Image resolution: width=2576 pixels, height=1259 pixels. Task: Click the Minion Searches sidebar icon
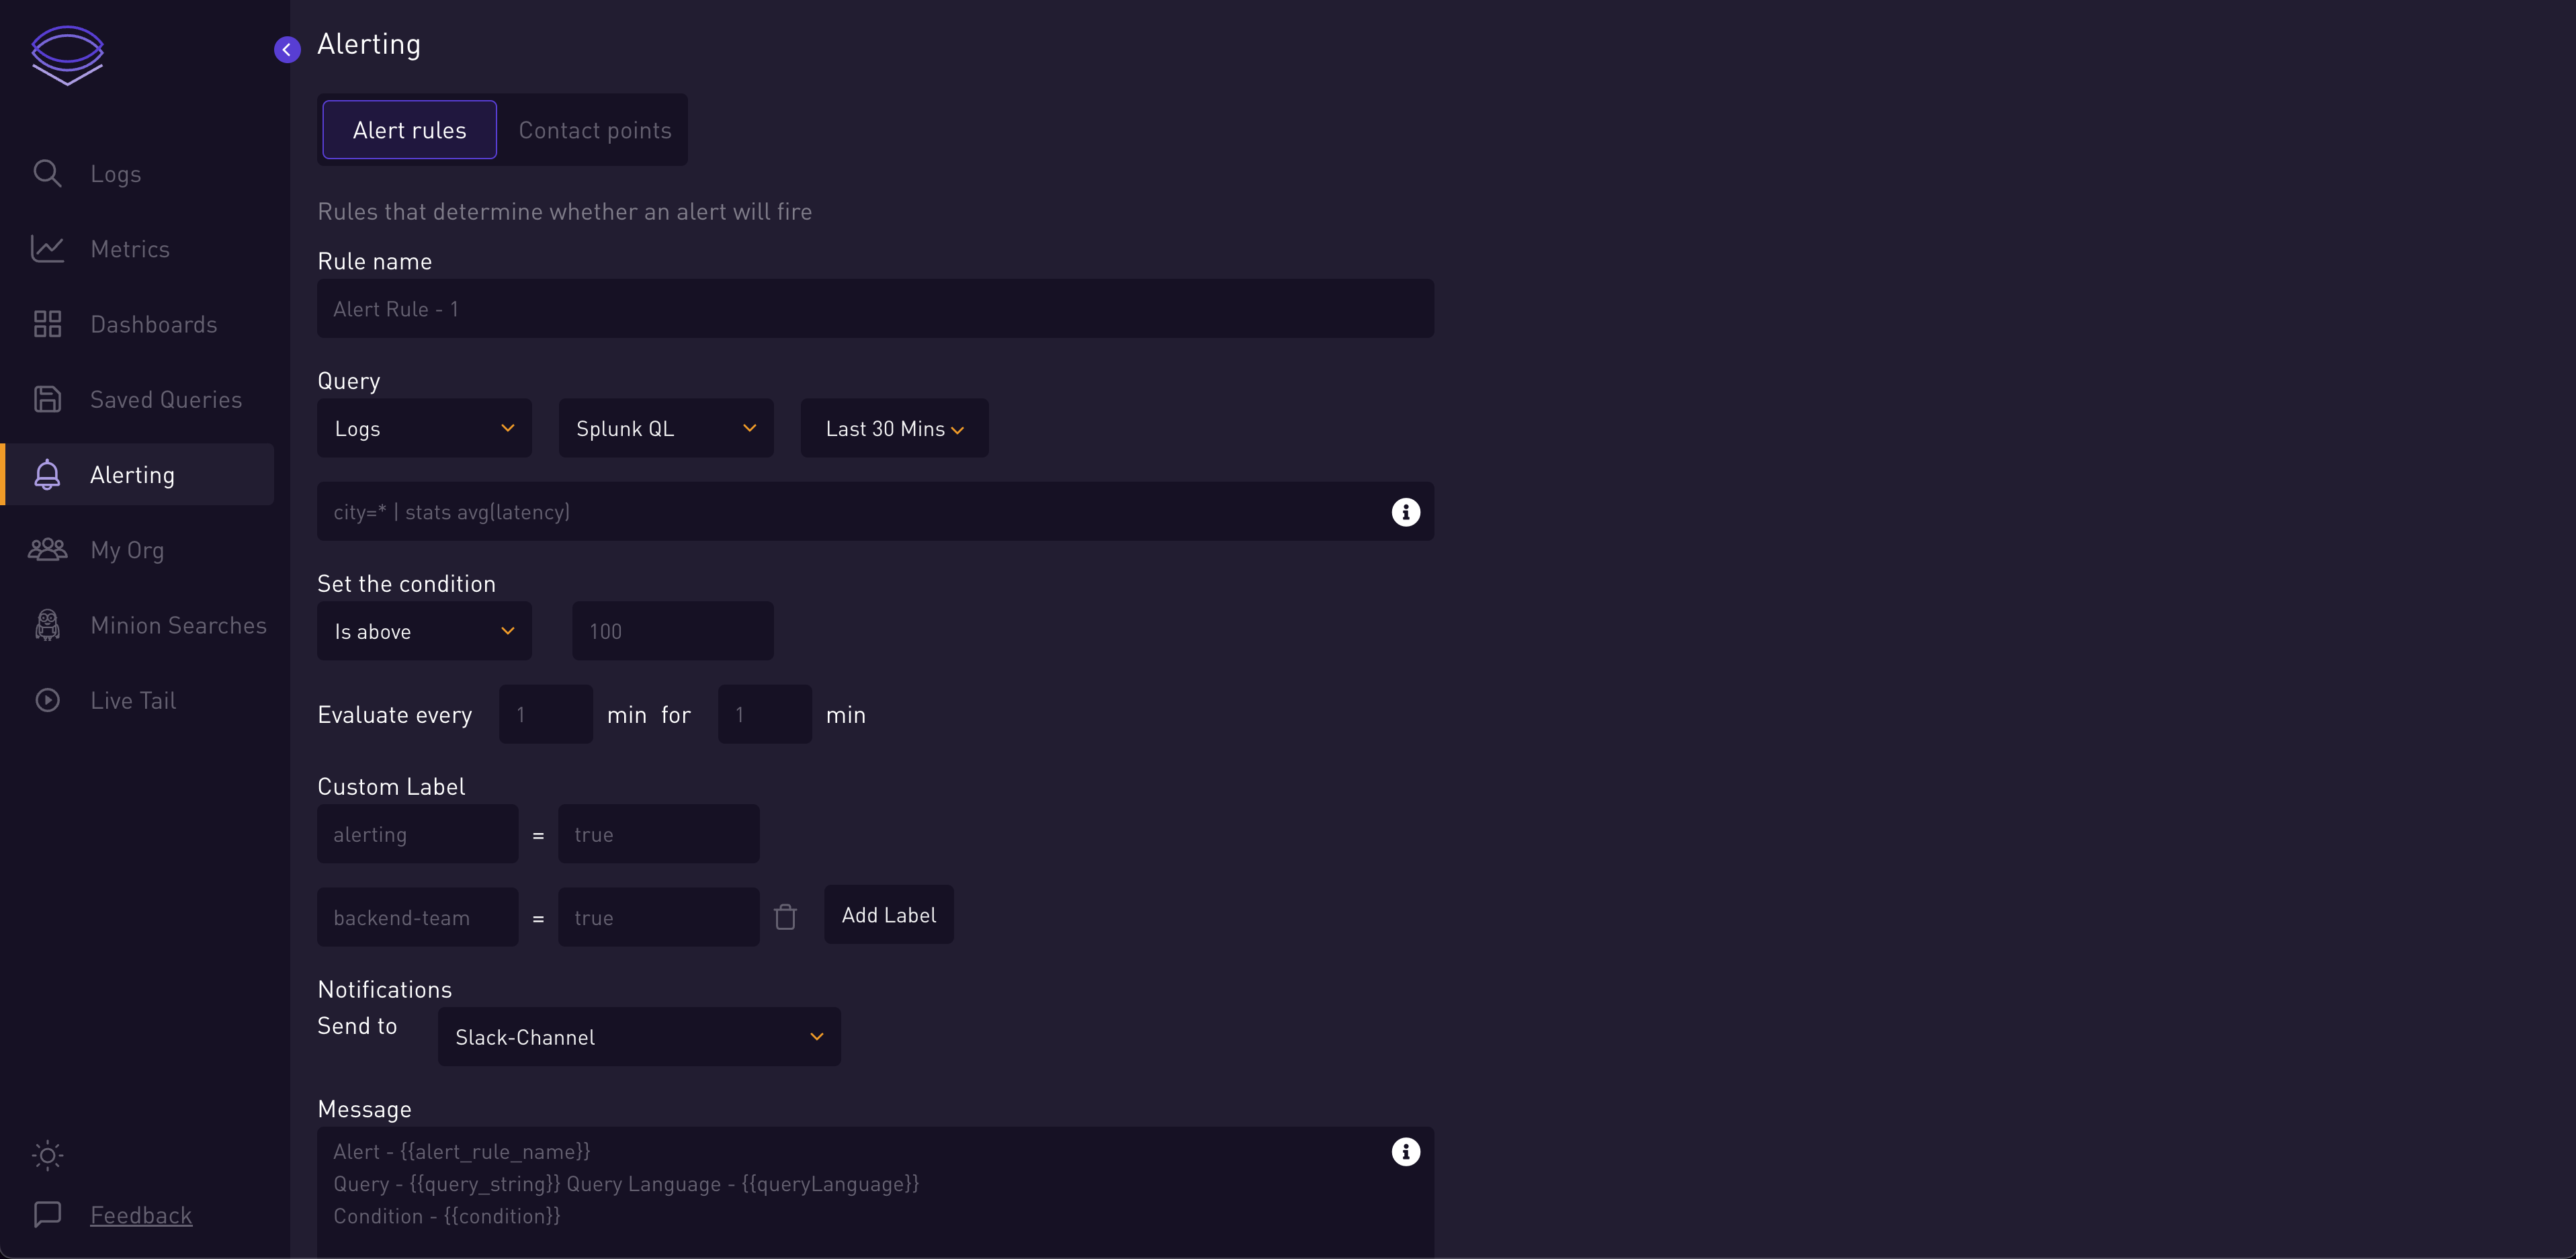pos(46,625)
